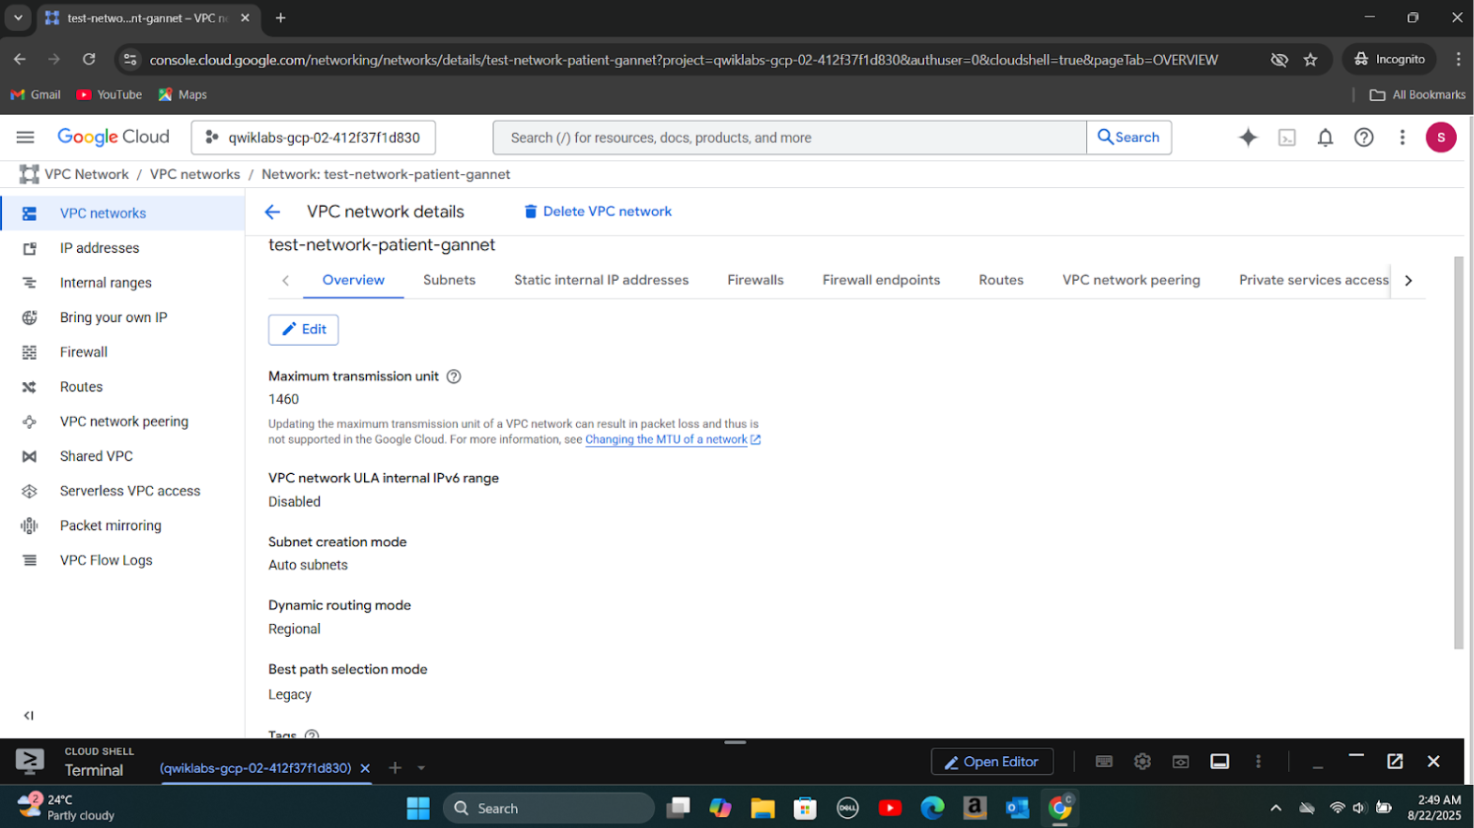Open the Gemini AI assistant sparkle icon
The height and width of the screenshot is (828, 1474).
pyautogui.click(x=1248, y=138)
